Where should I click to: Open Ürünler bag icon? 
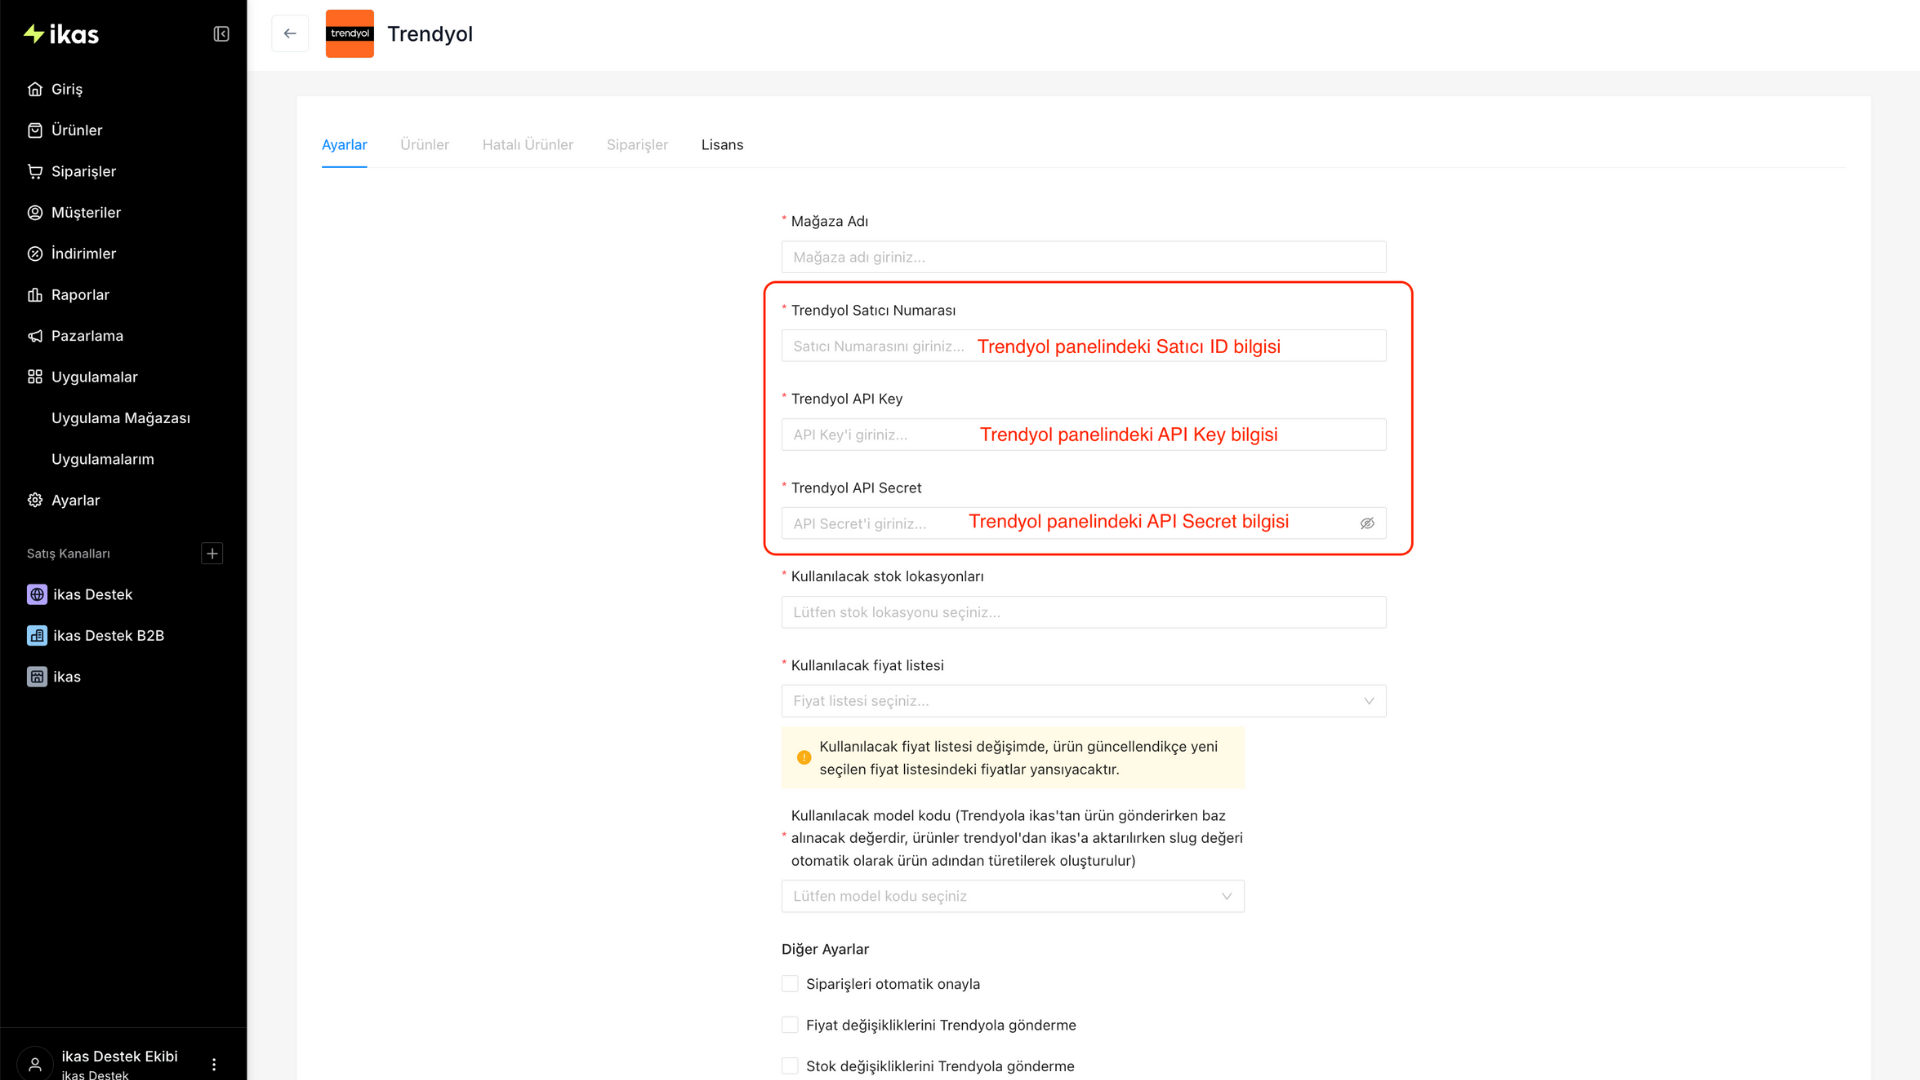(x=35, y=130)
